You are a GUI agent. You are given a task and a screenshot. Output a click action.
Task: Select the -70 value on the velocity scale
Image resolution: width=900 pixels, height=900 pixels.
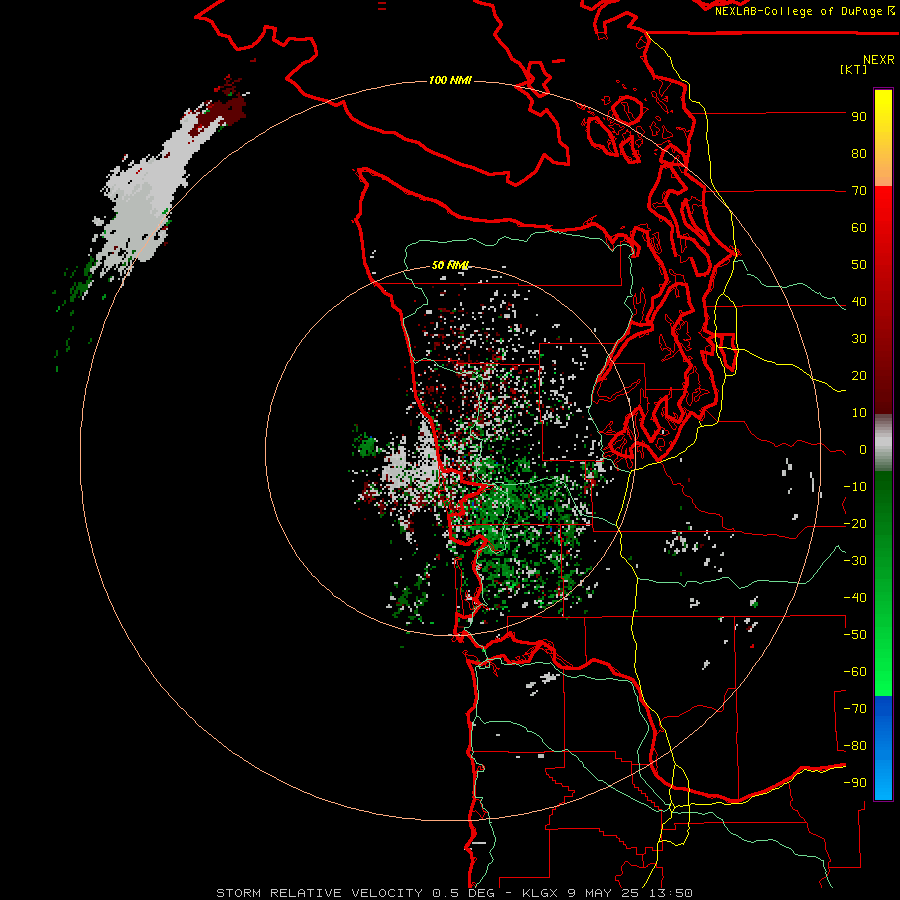point(855,709)
